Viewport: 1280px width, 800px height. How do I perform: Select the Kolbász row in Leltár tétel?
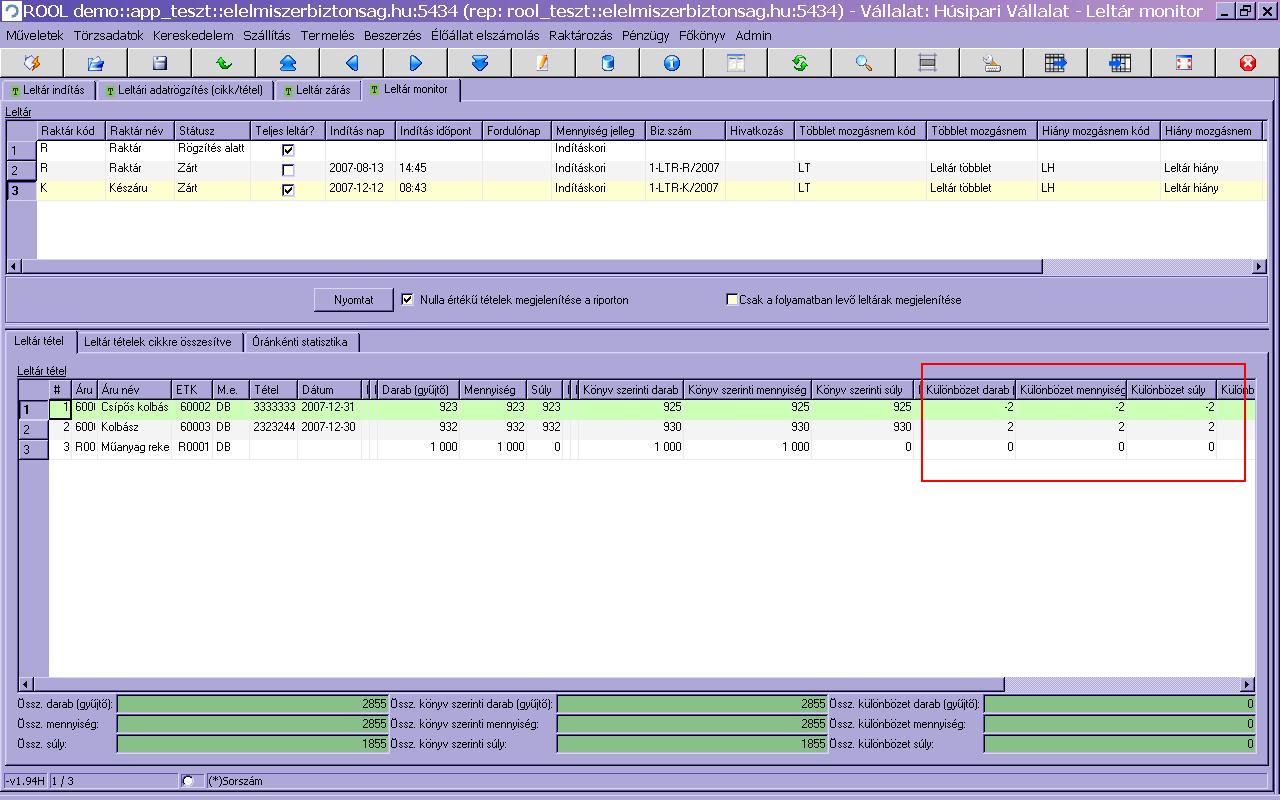point(119,427)
